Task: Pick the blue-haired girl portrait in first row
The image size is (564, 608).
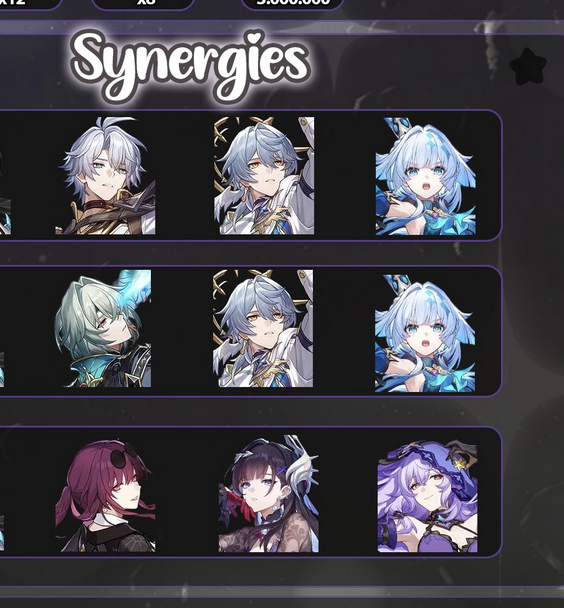Action: (426, 176)
